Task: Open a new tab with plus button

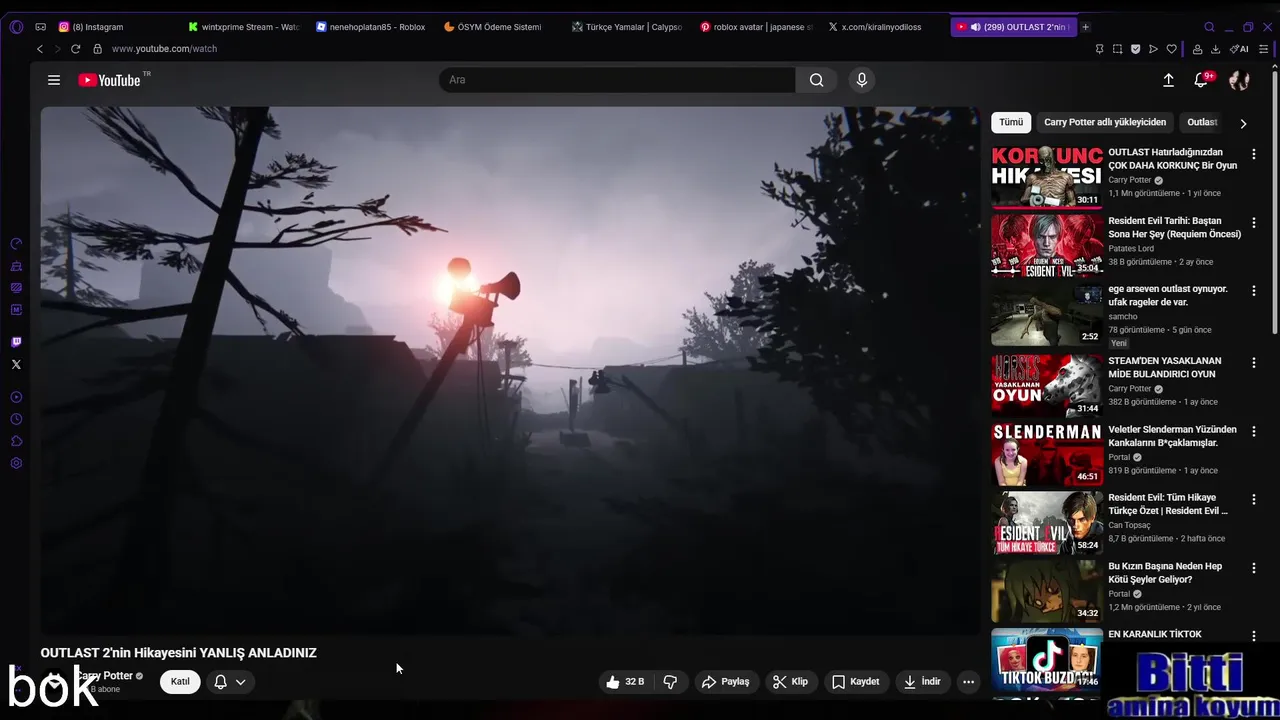Action: click(1086, 27)
